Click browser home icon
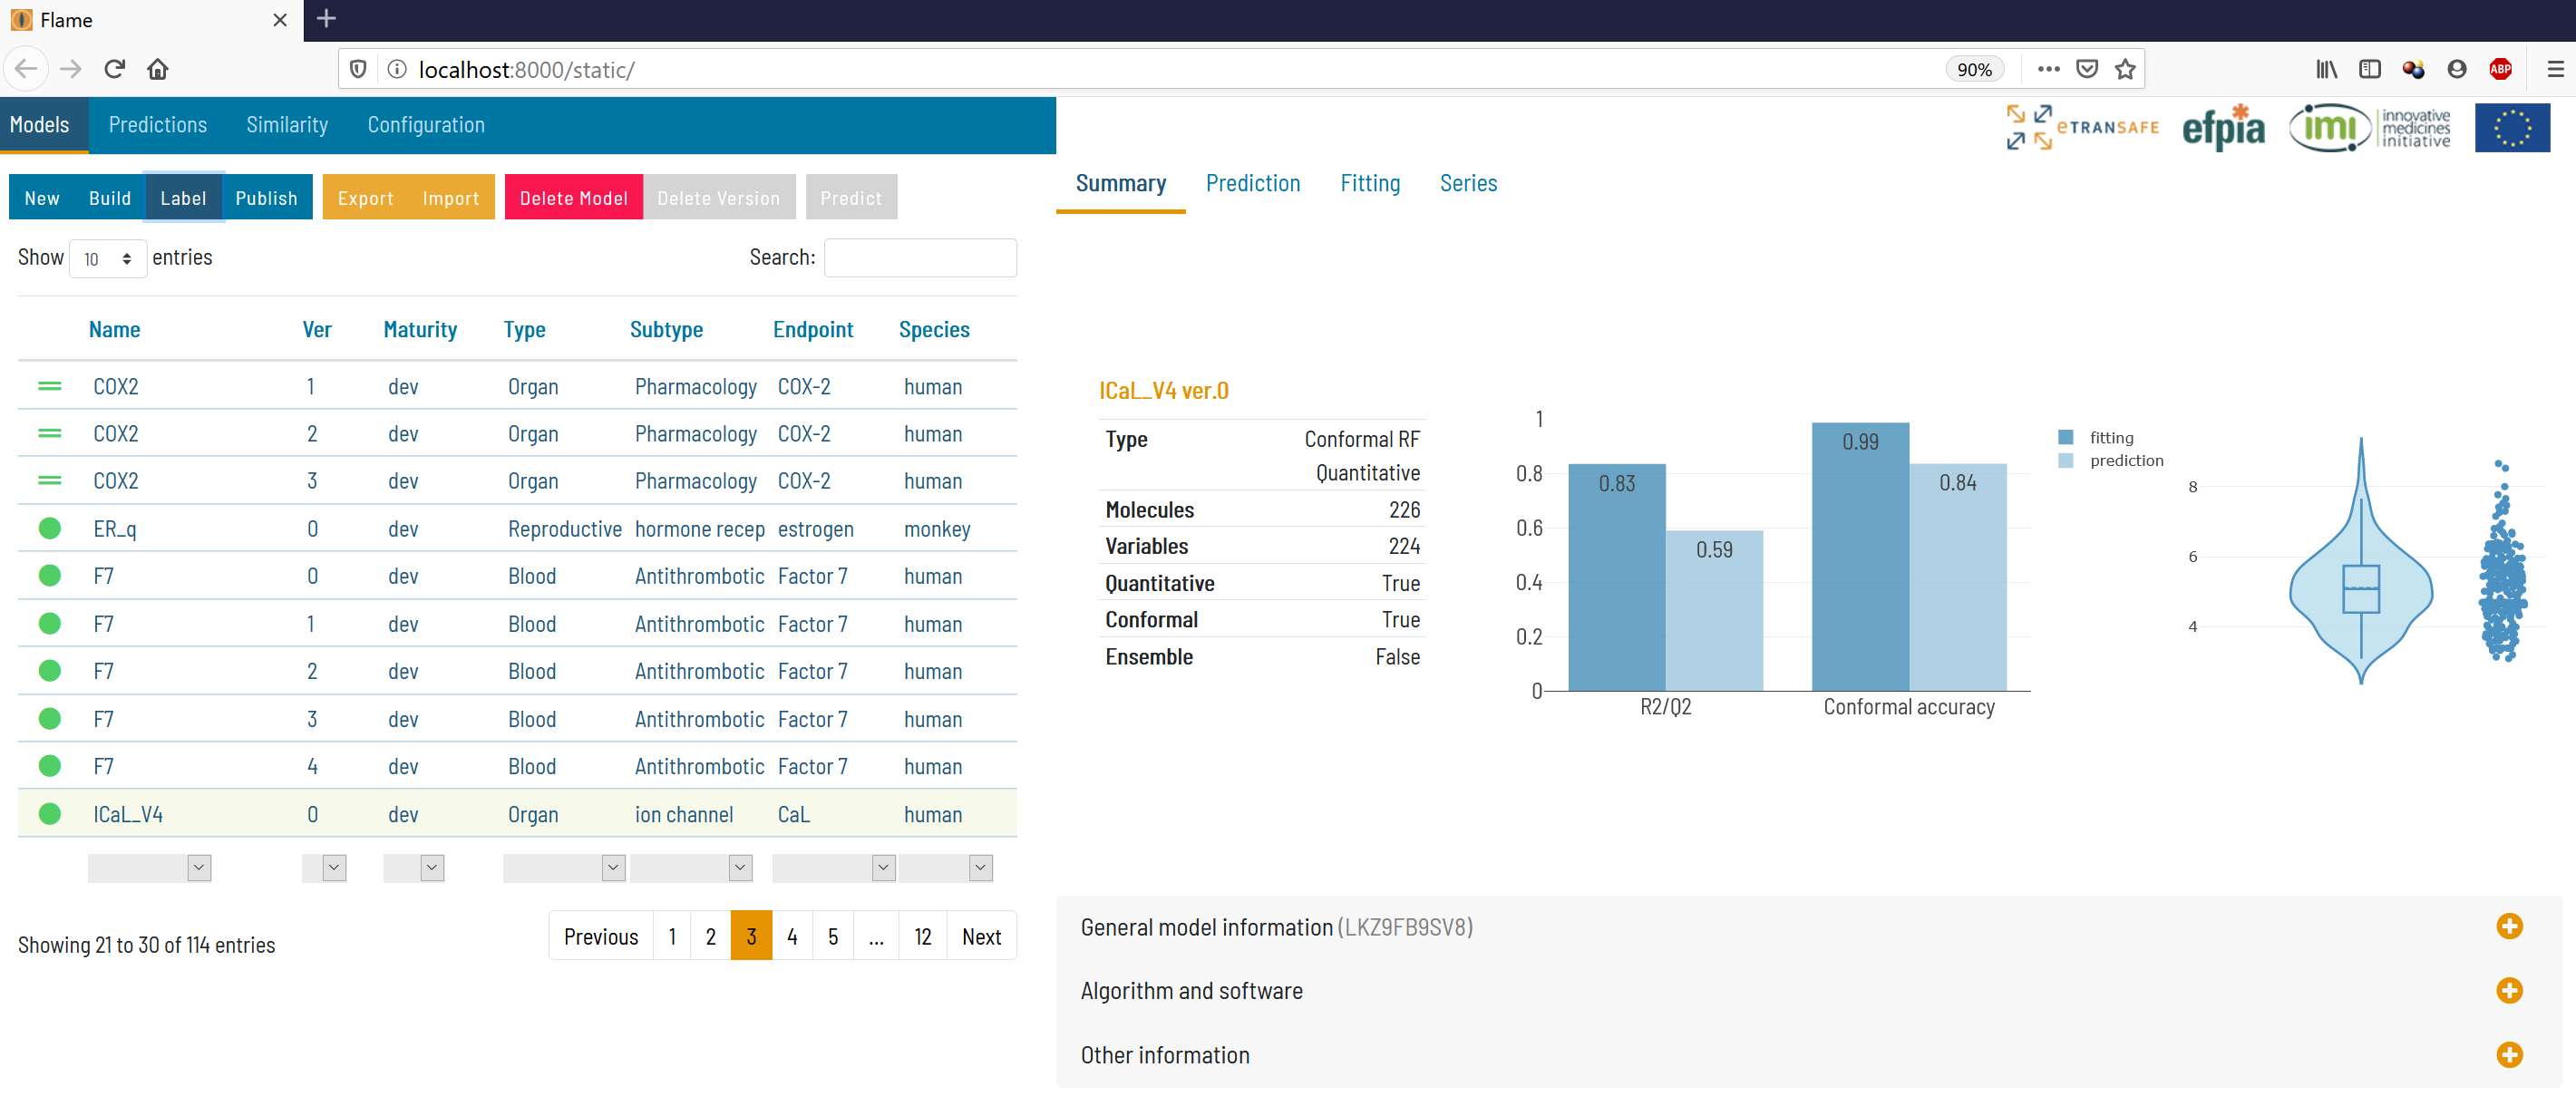 tap(158, 69)
